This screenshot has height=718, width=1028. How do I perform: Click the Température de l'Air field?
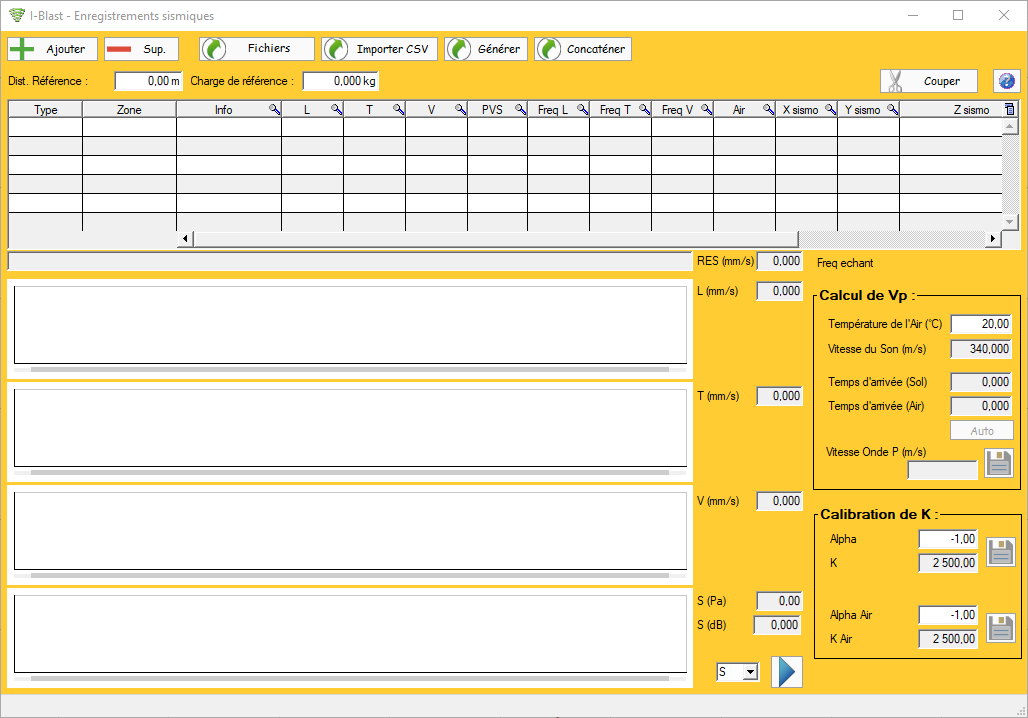coord(981,324)
